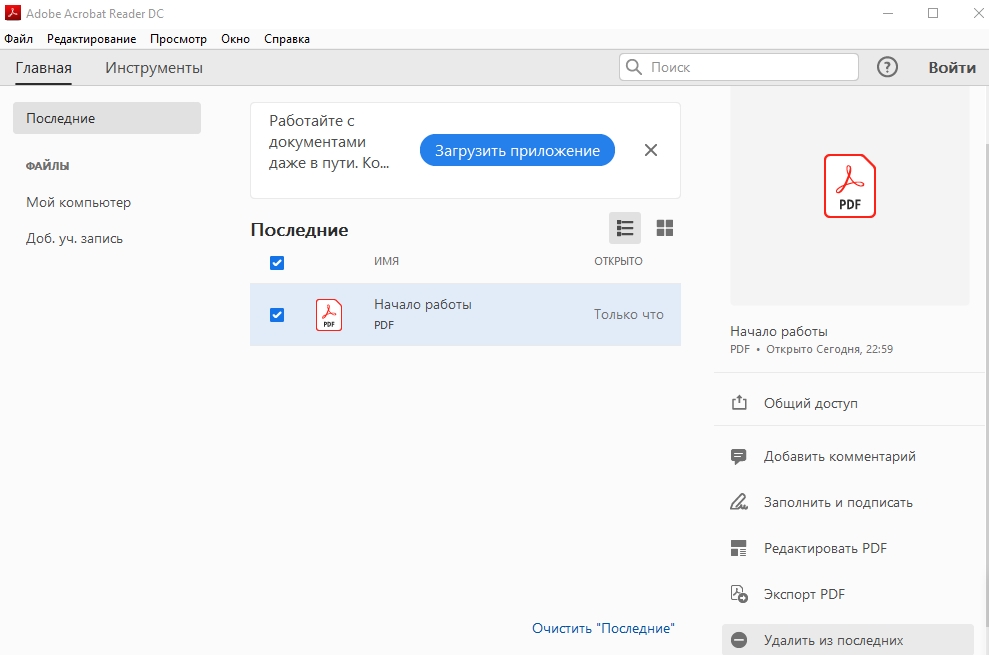Uncheck the Начало работы file checkbox
This screenshot has width=989, height=655.
(277, 314)
